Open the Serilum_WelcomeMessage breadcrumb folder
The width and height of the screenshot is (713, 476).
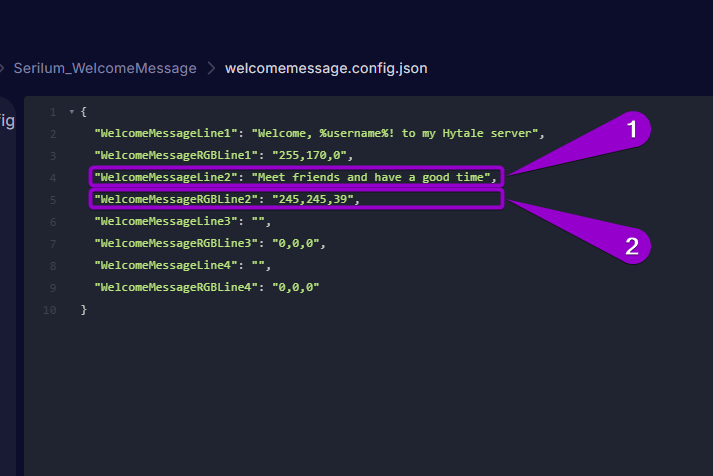click(105, 68)
